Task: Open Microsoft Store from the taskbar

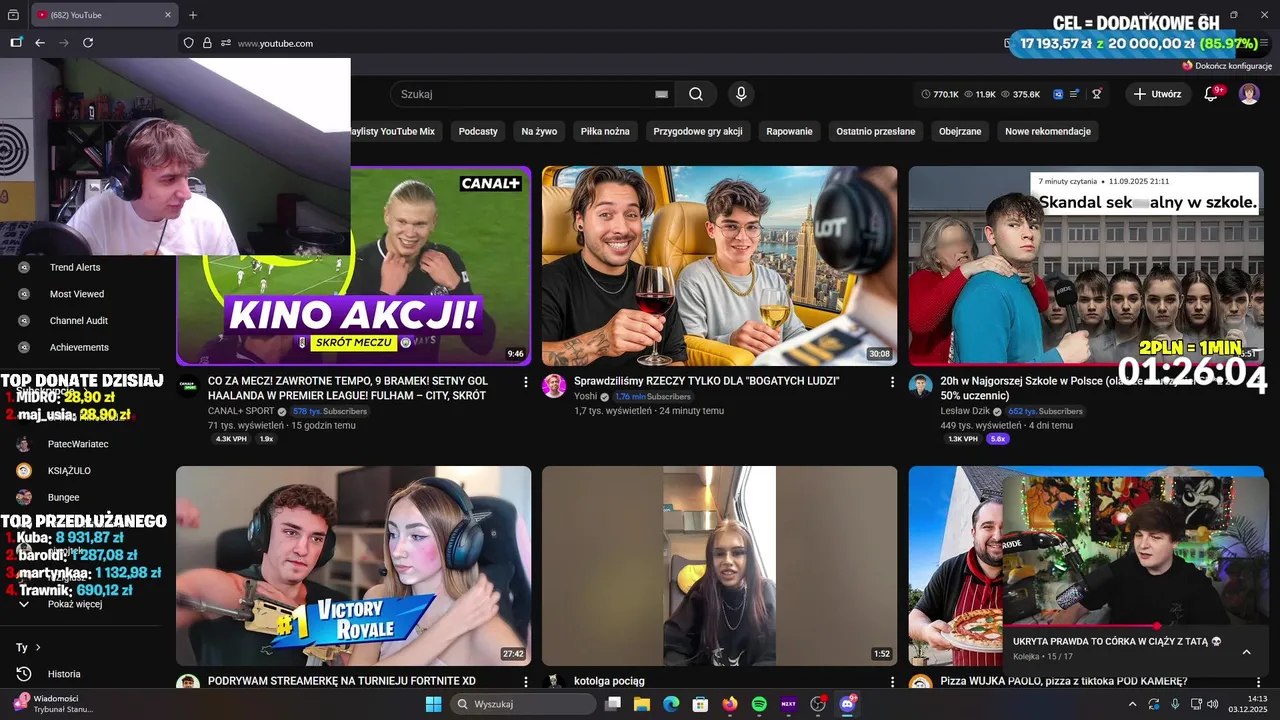Action: coord(701,704)
